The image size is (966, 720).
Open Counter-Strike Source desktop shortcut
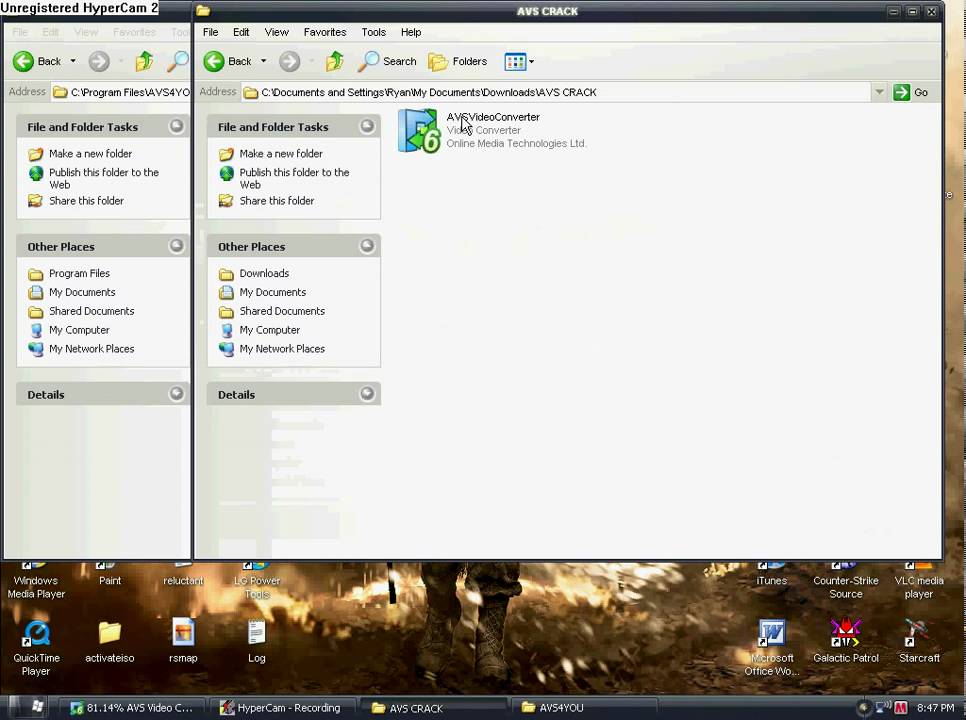[x=846, y=583]
